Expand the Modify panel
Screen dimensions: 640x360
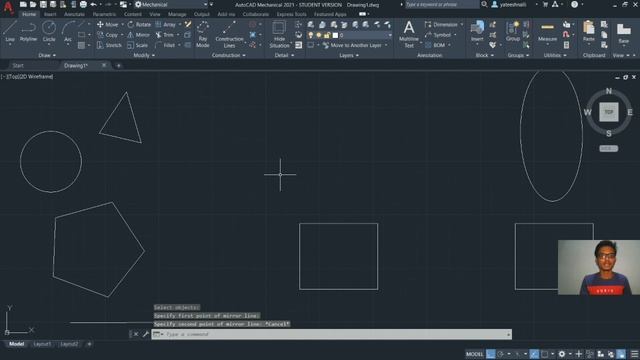[144, 55]
